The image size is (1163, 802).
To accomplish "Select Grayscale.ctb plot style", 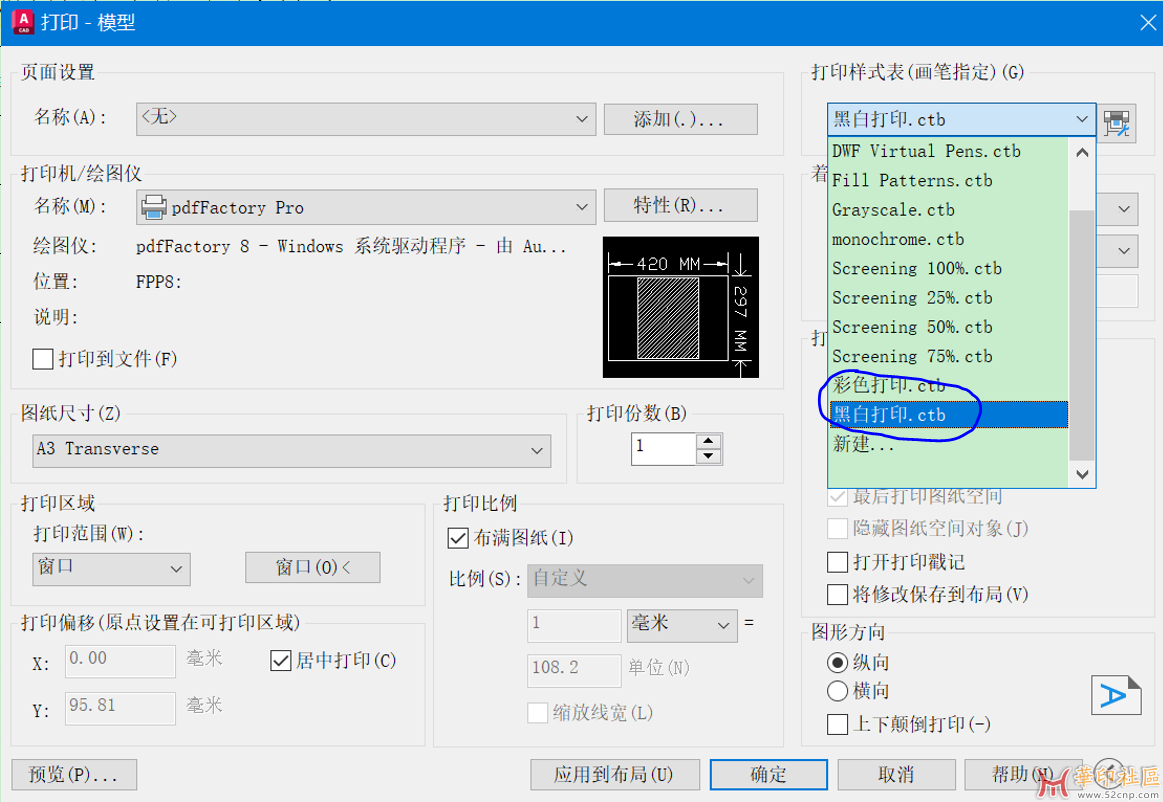I will click(948, 210).
